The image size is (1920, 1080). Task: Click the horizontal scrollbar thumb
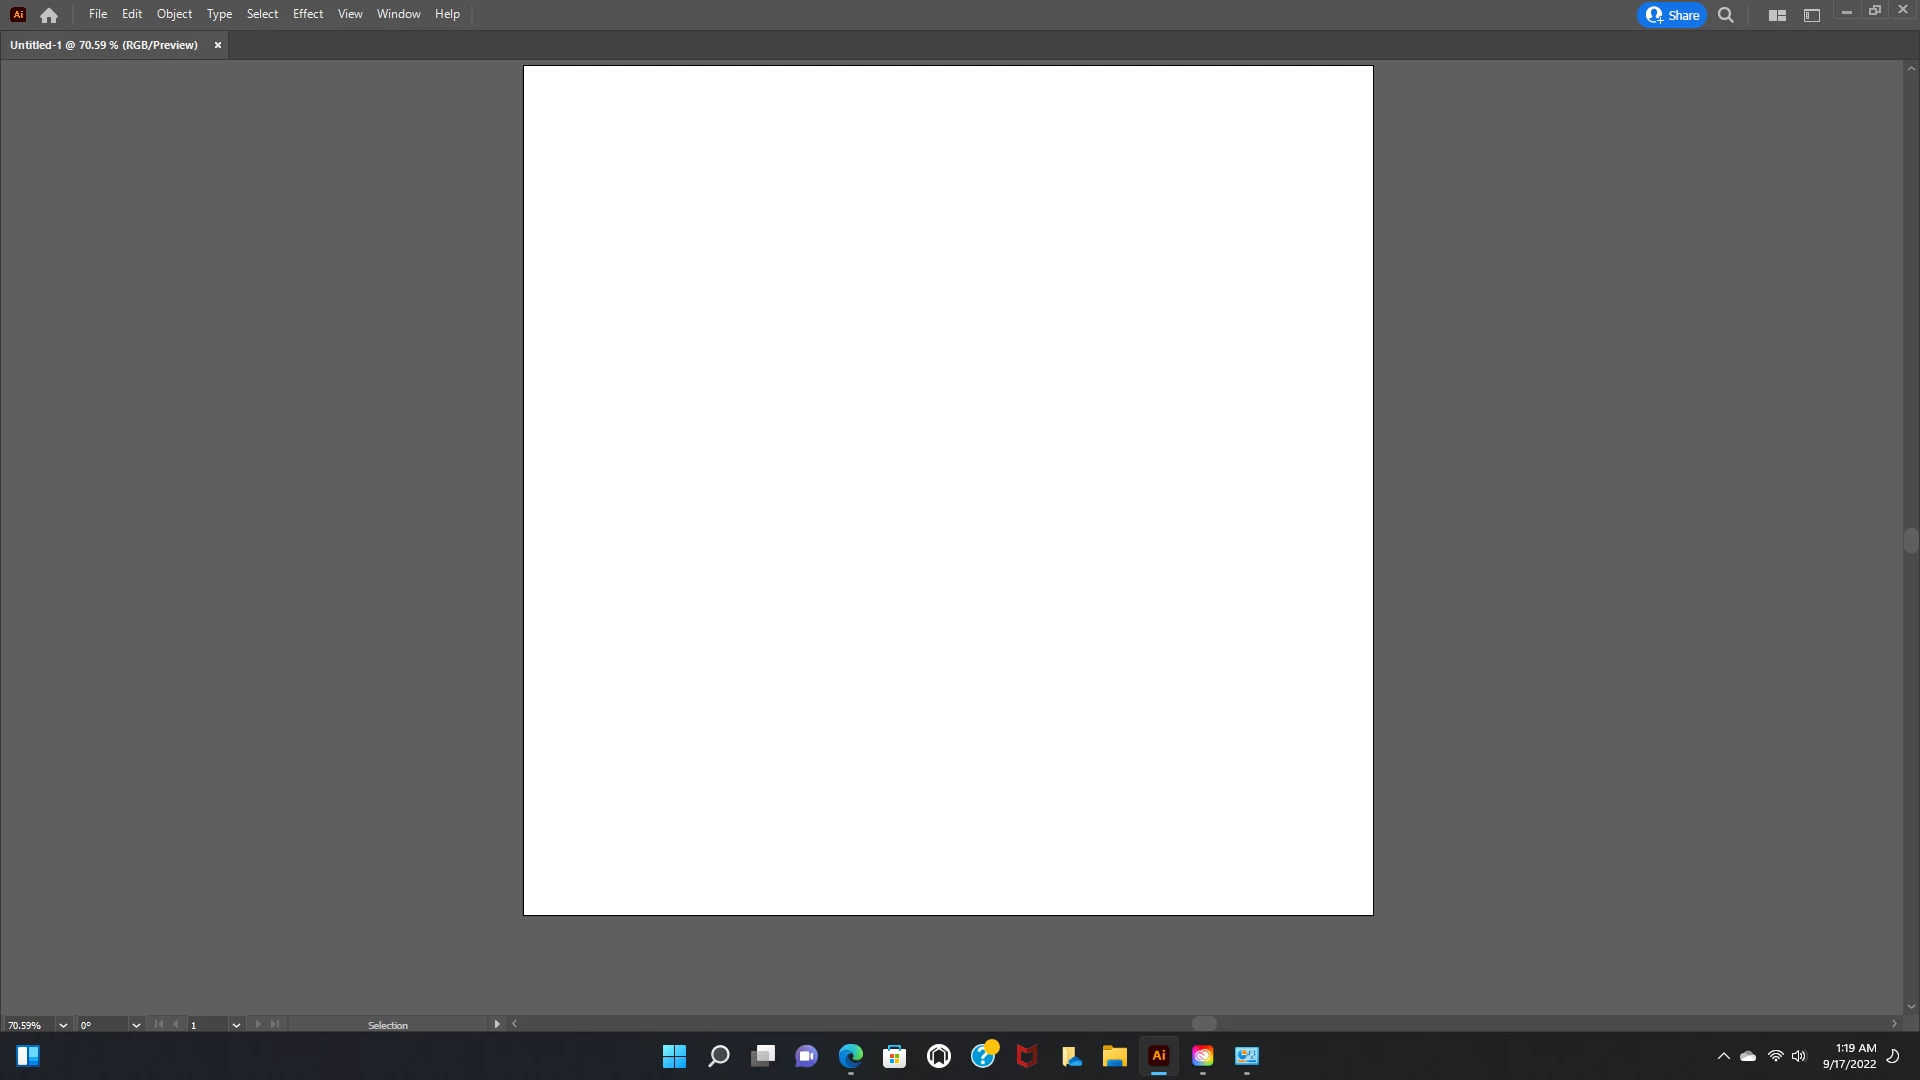1204,1024
